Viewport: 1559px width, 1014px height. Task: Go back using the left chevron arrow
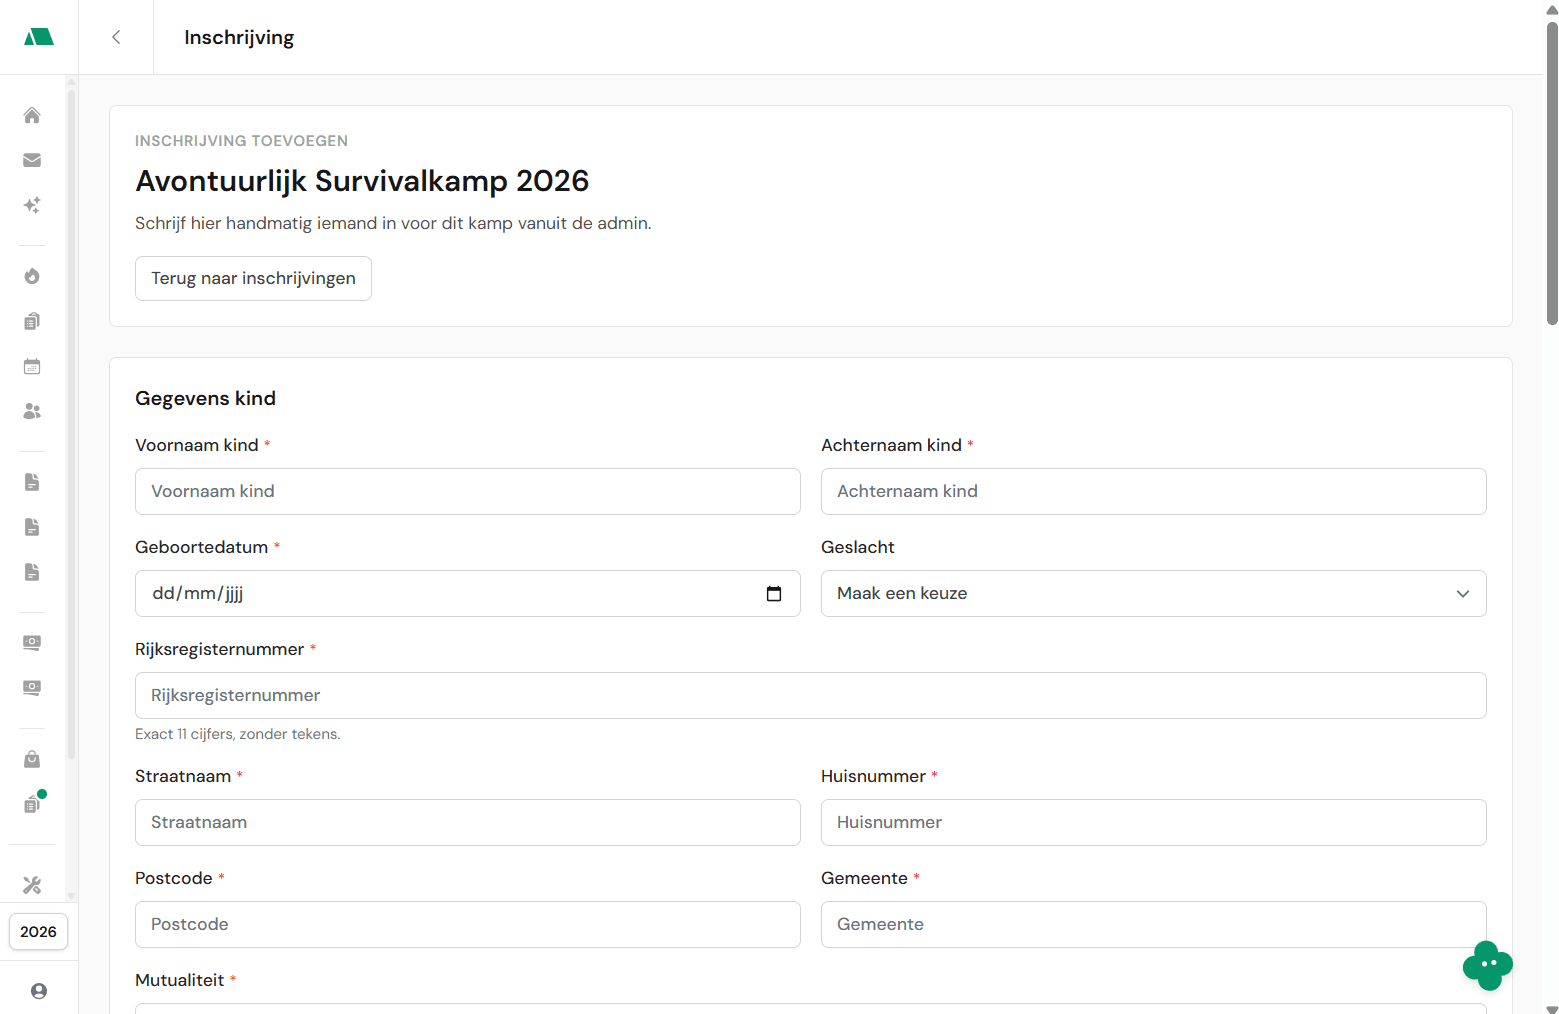pyautogui.click(x=116, y=37)
